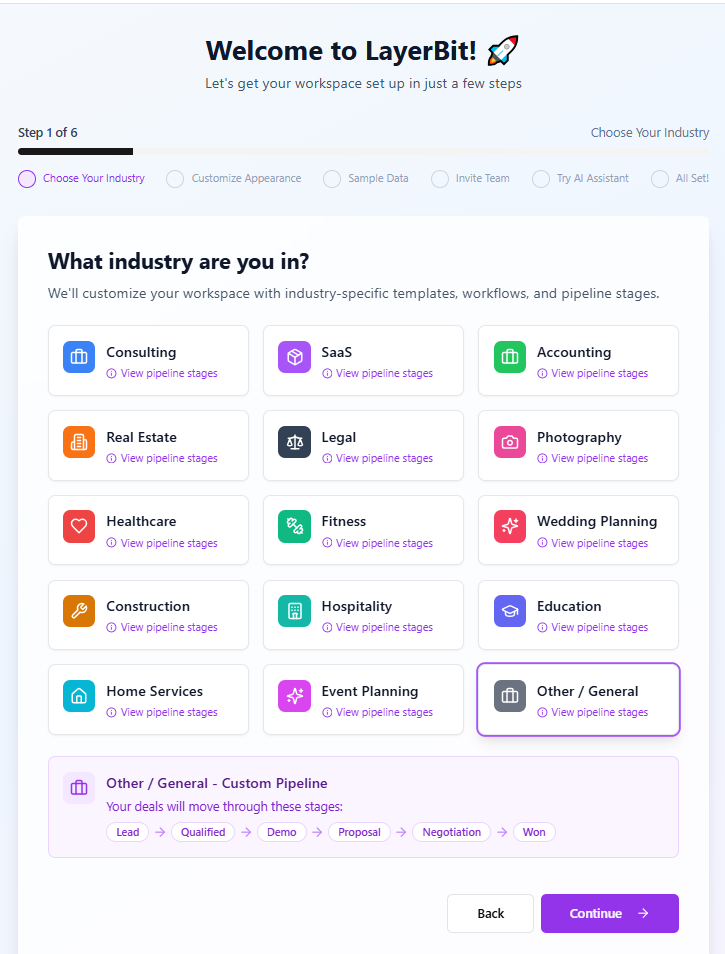Viewport: 725px width, 954px height.
Task: Click the Back button
Action: tap(490, 913)
